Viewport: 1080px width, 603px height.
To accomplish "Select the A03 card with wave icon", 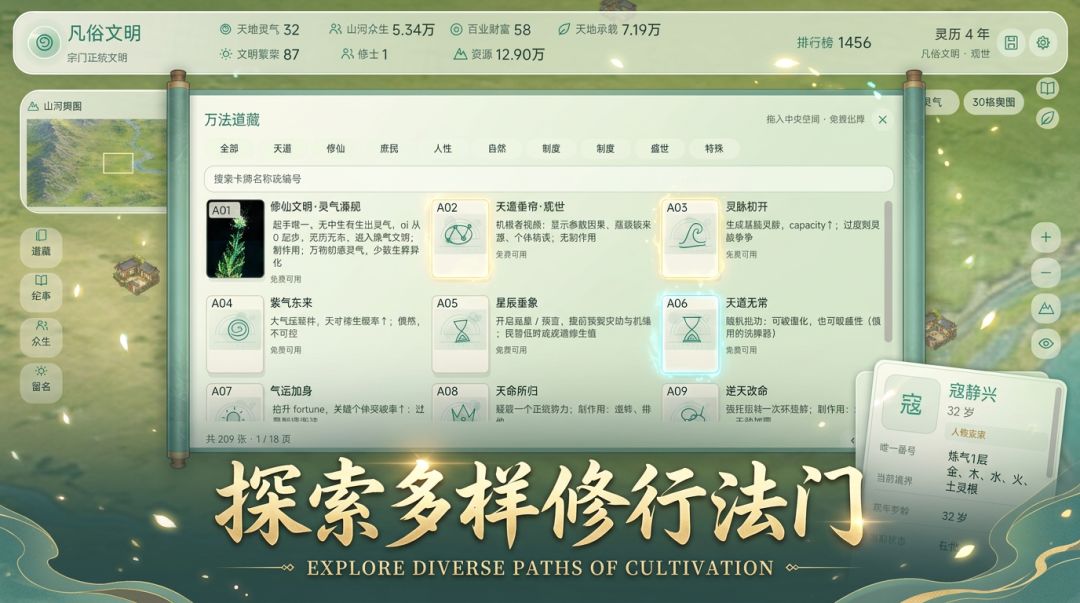I will (690, 238).
